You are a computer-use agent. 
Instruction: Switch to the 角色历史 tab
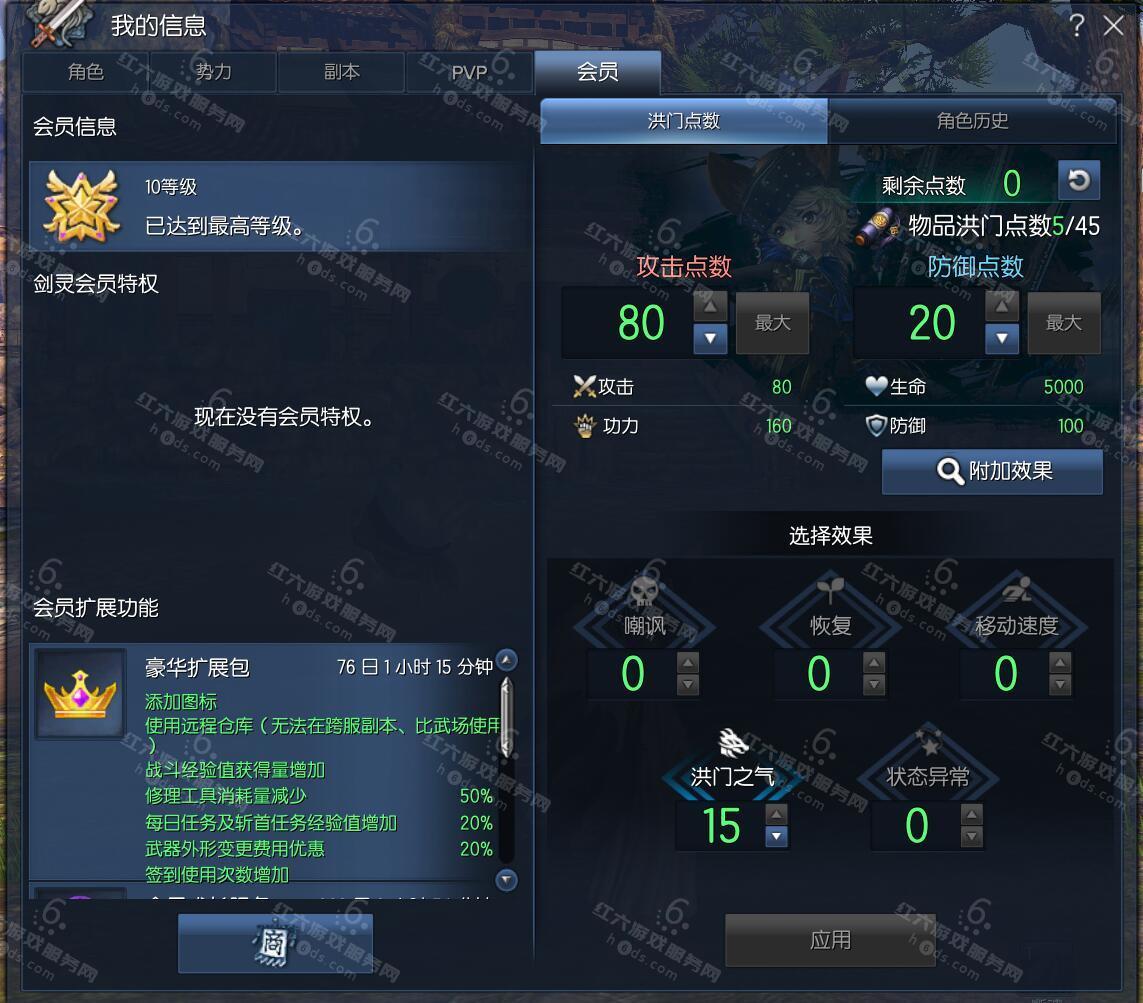pyautogui.click(x=972, y=120)
